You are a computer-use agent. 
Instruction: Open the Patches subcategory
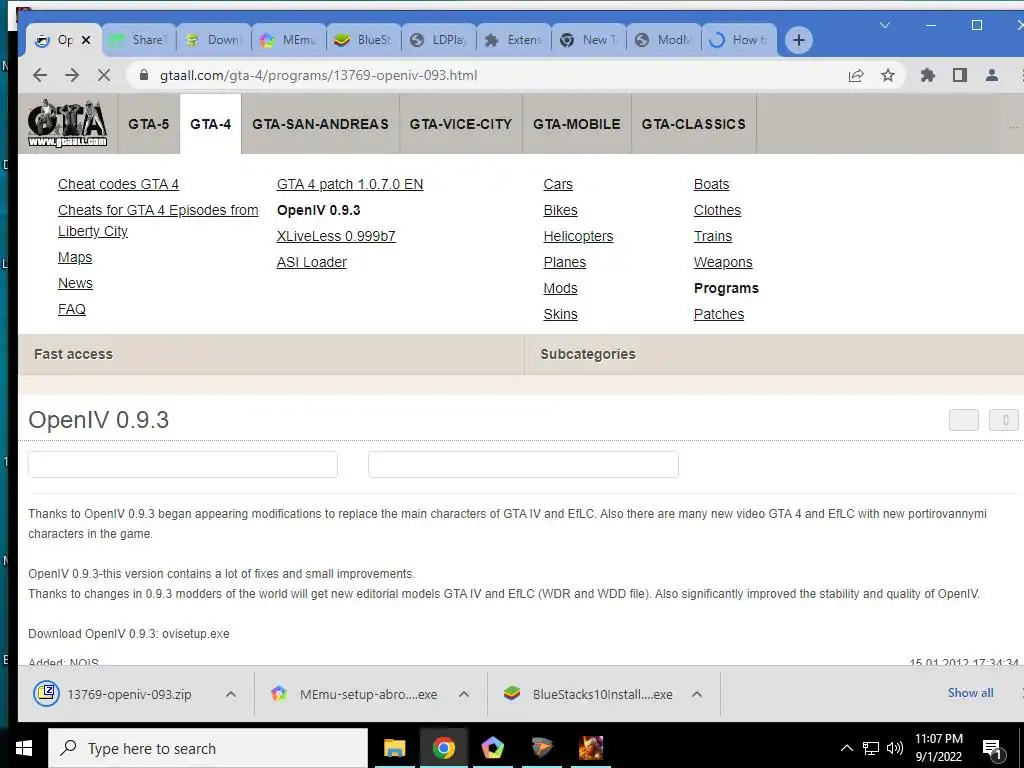[718, 314]
